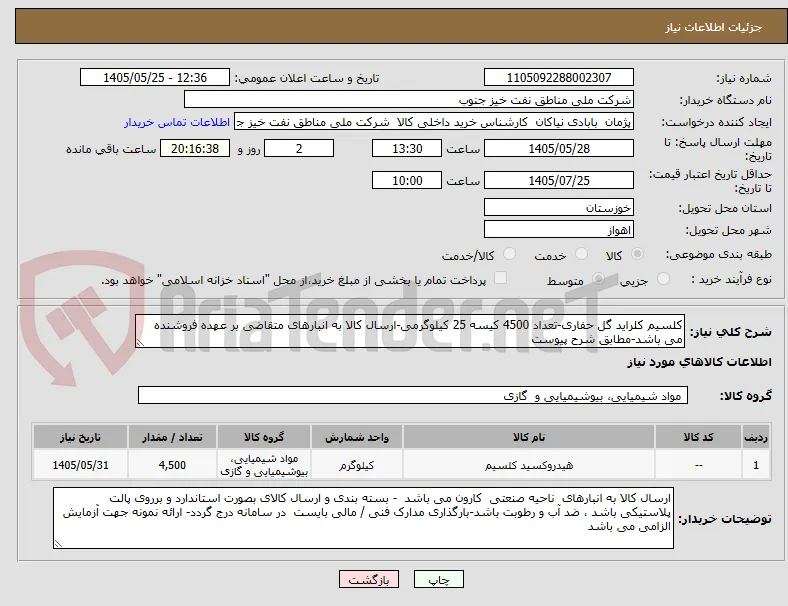Click the quantity cell 4,500
This screenshot has width=788, height=606.
tap(172, 465)
